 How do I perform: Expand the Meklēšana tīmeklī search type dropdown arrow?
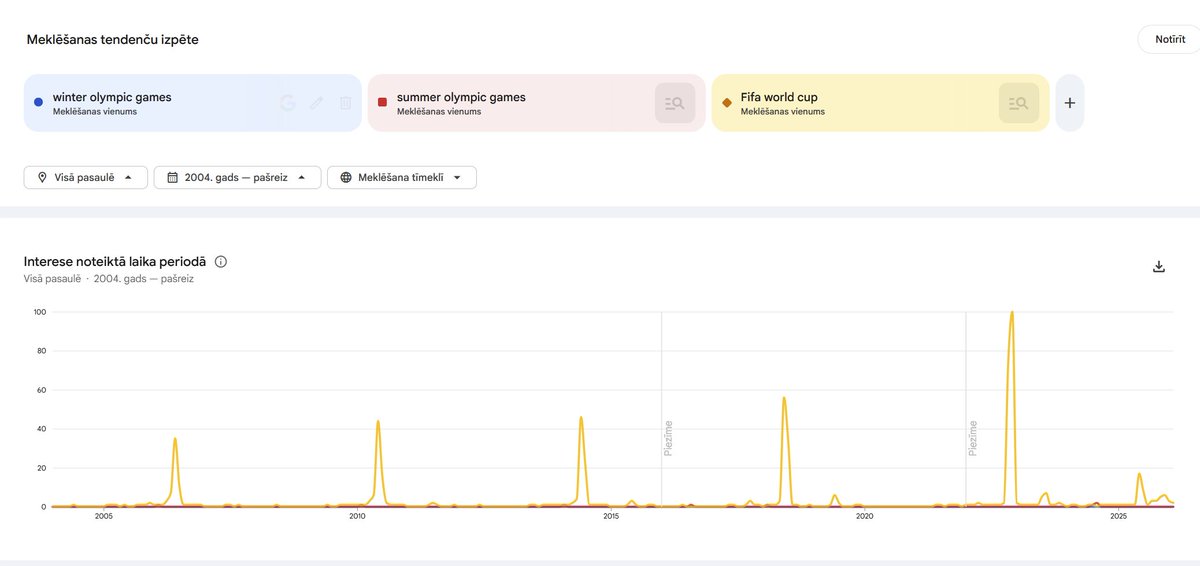coord(457,177)
